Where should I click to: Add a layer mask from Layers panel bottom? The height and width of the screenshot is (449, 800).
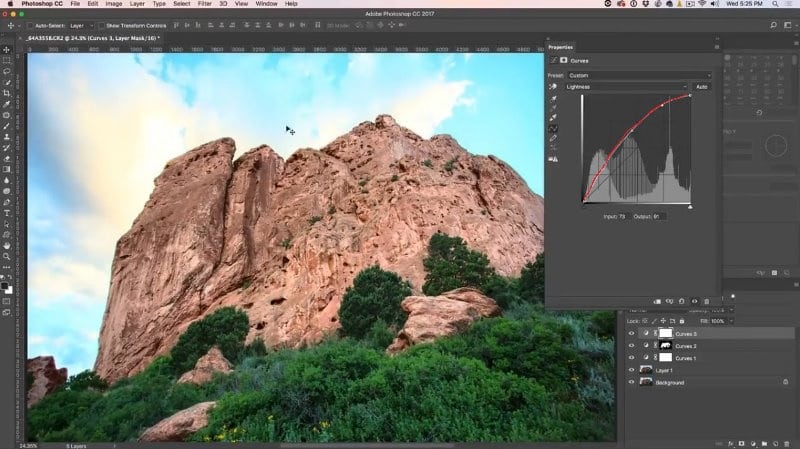[741, 444]
